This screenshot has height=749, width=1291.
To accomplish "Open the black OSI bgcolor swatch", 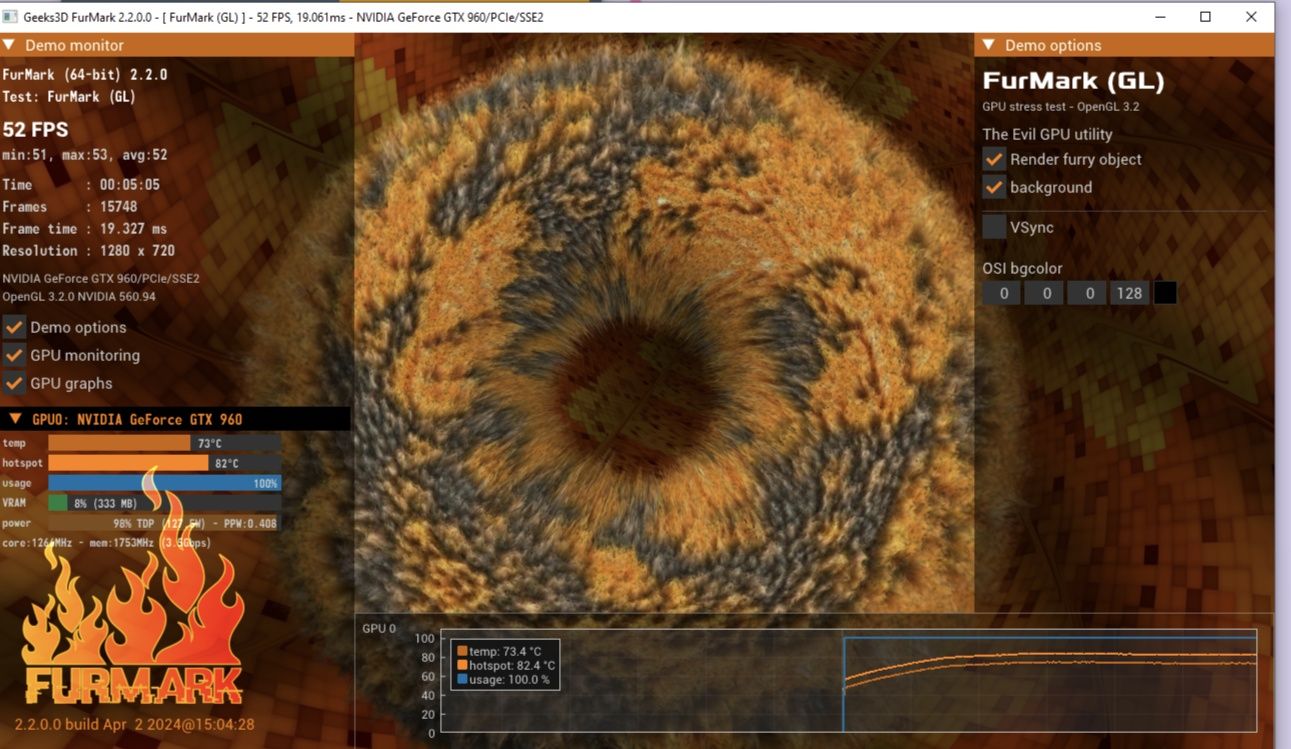I will (x=1165, y=293).
